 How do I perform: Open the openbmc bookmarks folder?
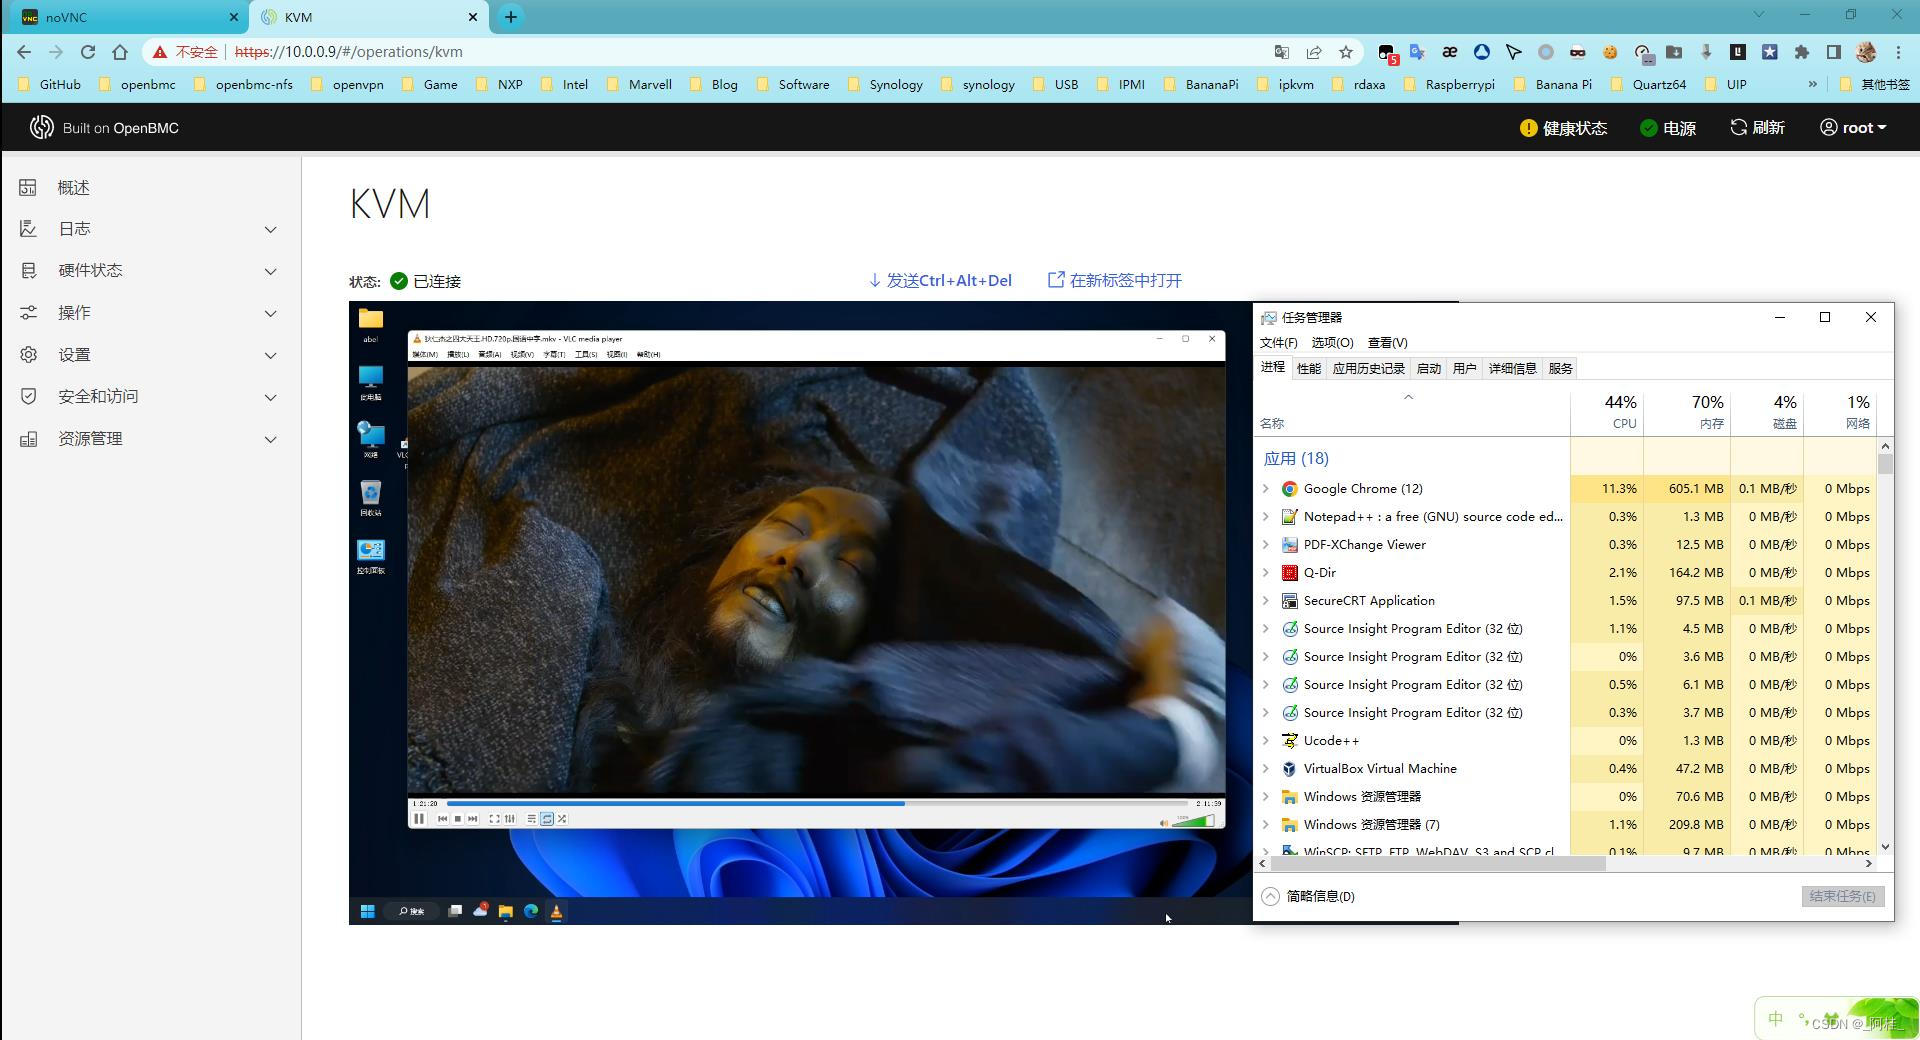click(x=137, y=85)
